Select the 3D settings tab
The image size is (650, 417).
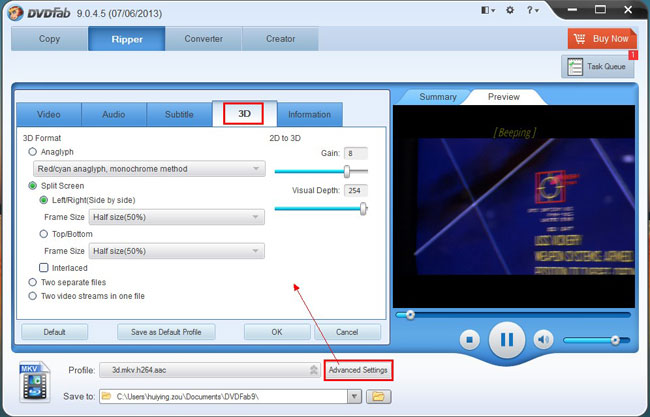click(244, 114)
